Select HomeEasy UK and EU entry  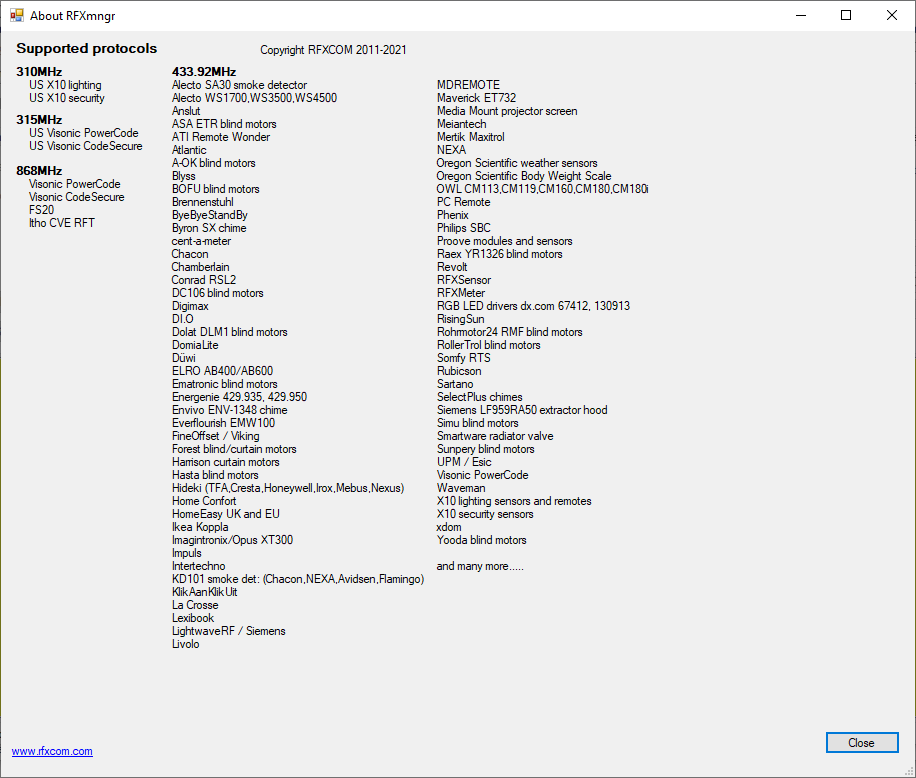pyautogui.click(x=226, y=514)
